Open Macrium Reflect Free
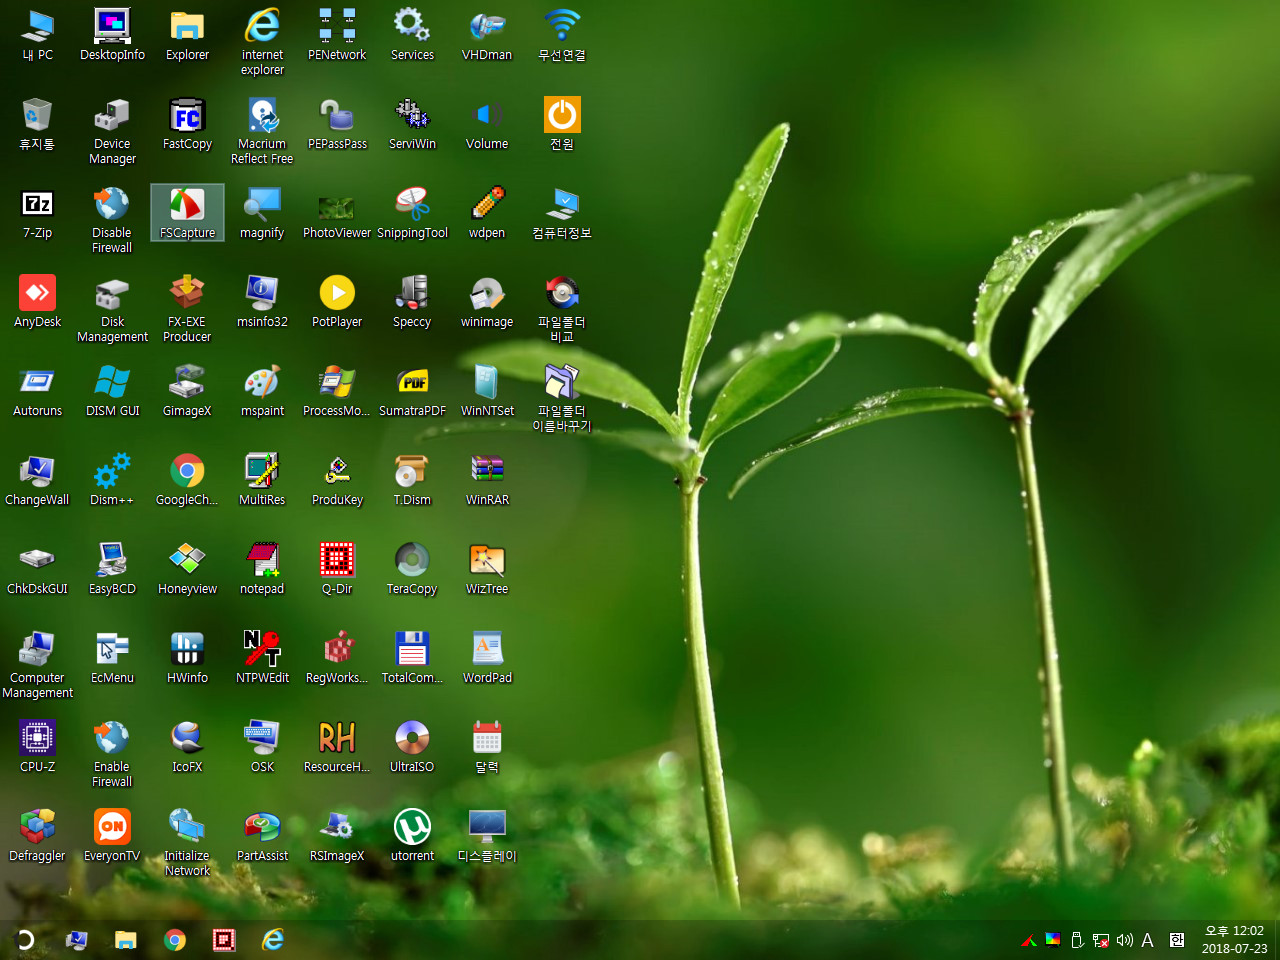Image resolution: width=1280 pixels, height=960 pixels. [x=262, y=131]
